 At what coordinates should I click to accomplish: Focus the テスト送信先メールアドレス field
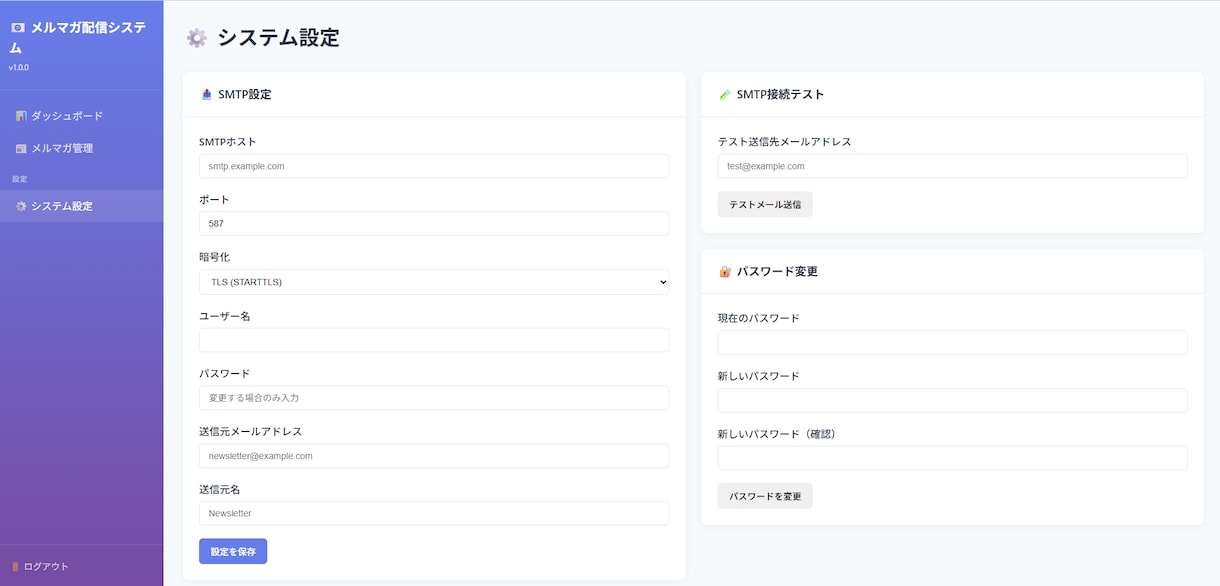click(953, 166)
